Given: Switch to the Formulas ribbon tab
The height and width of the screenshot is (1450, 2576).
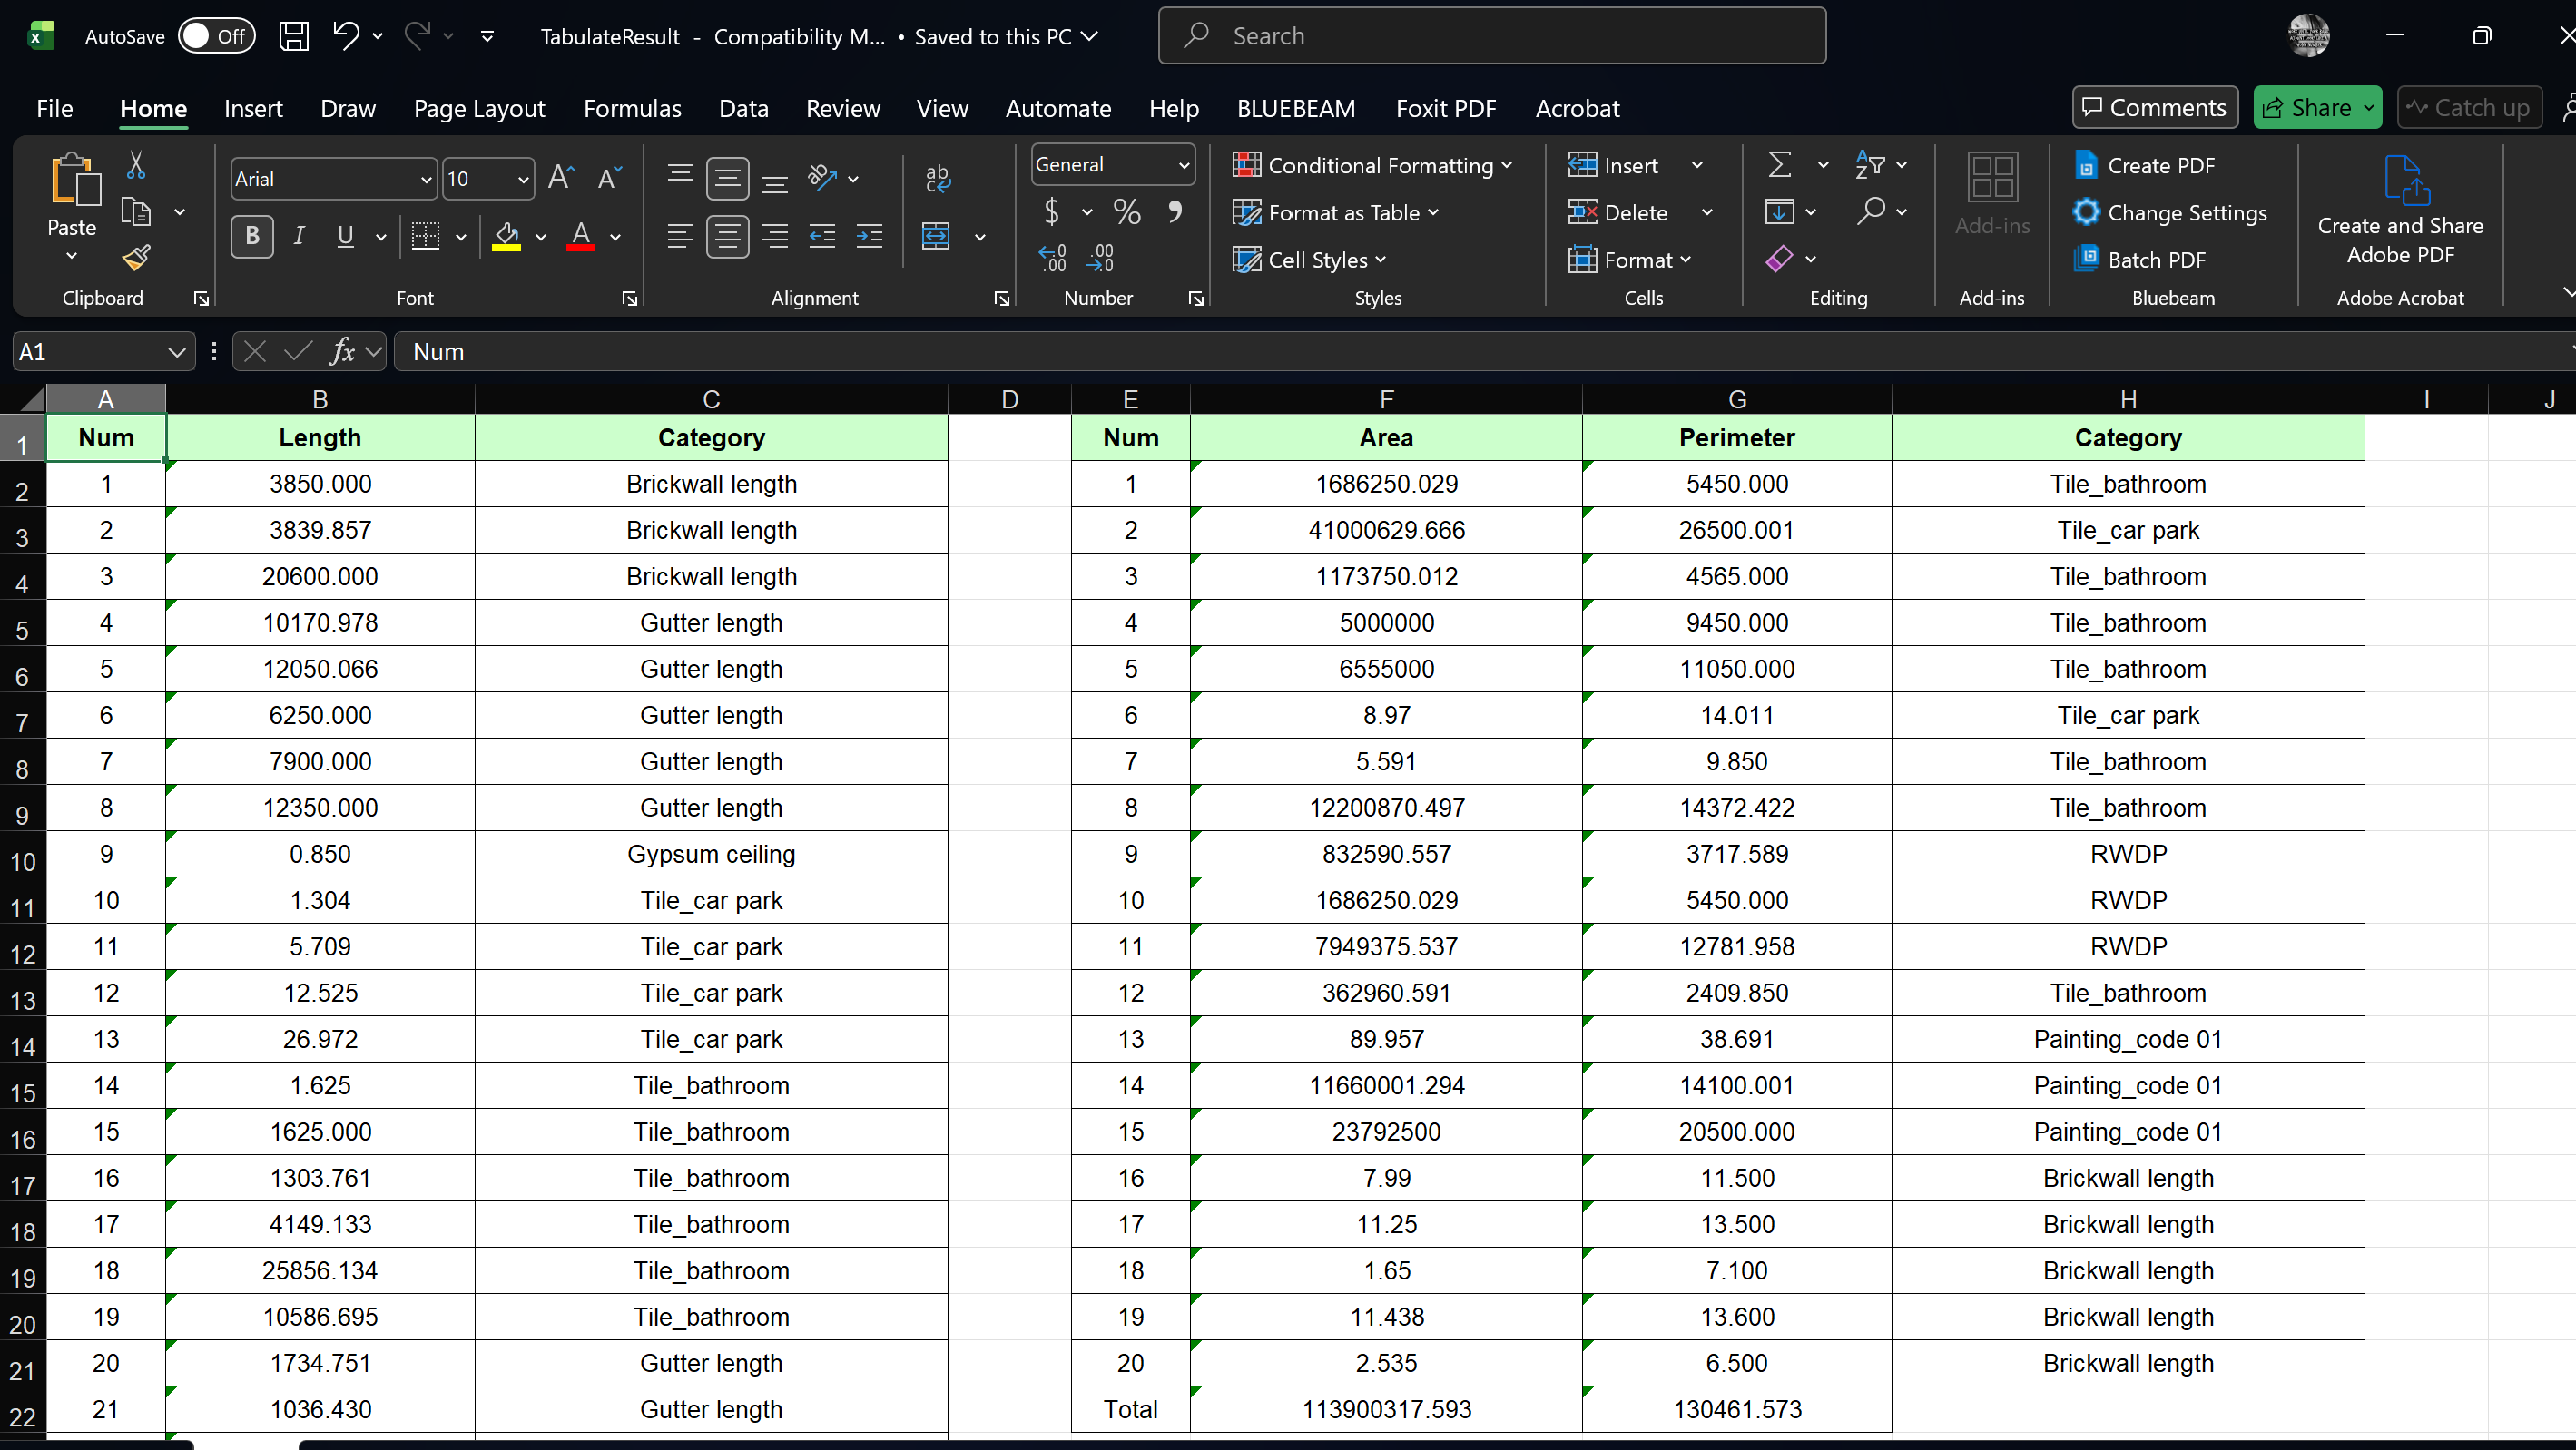Looking at the screenshot, I should [632, 108].
